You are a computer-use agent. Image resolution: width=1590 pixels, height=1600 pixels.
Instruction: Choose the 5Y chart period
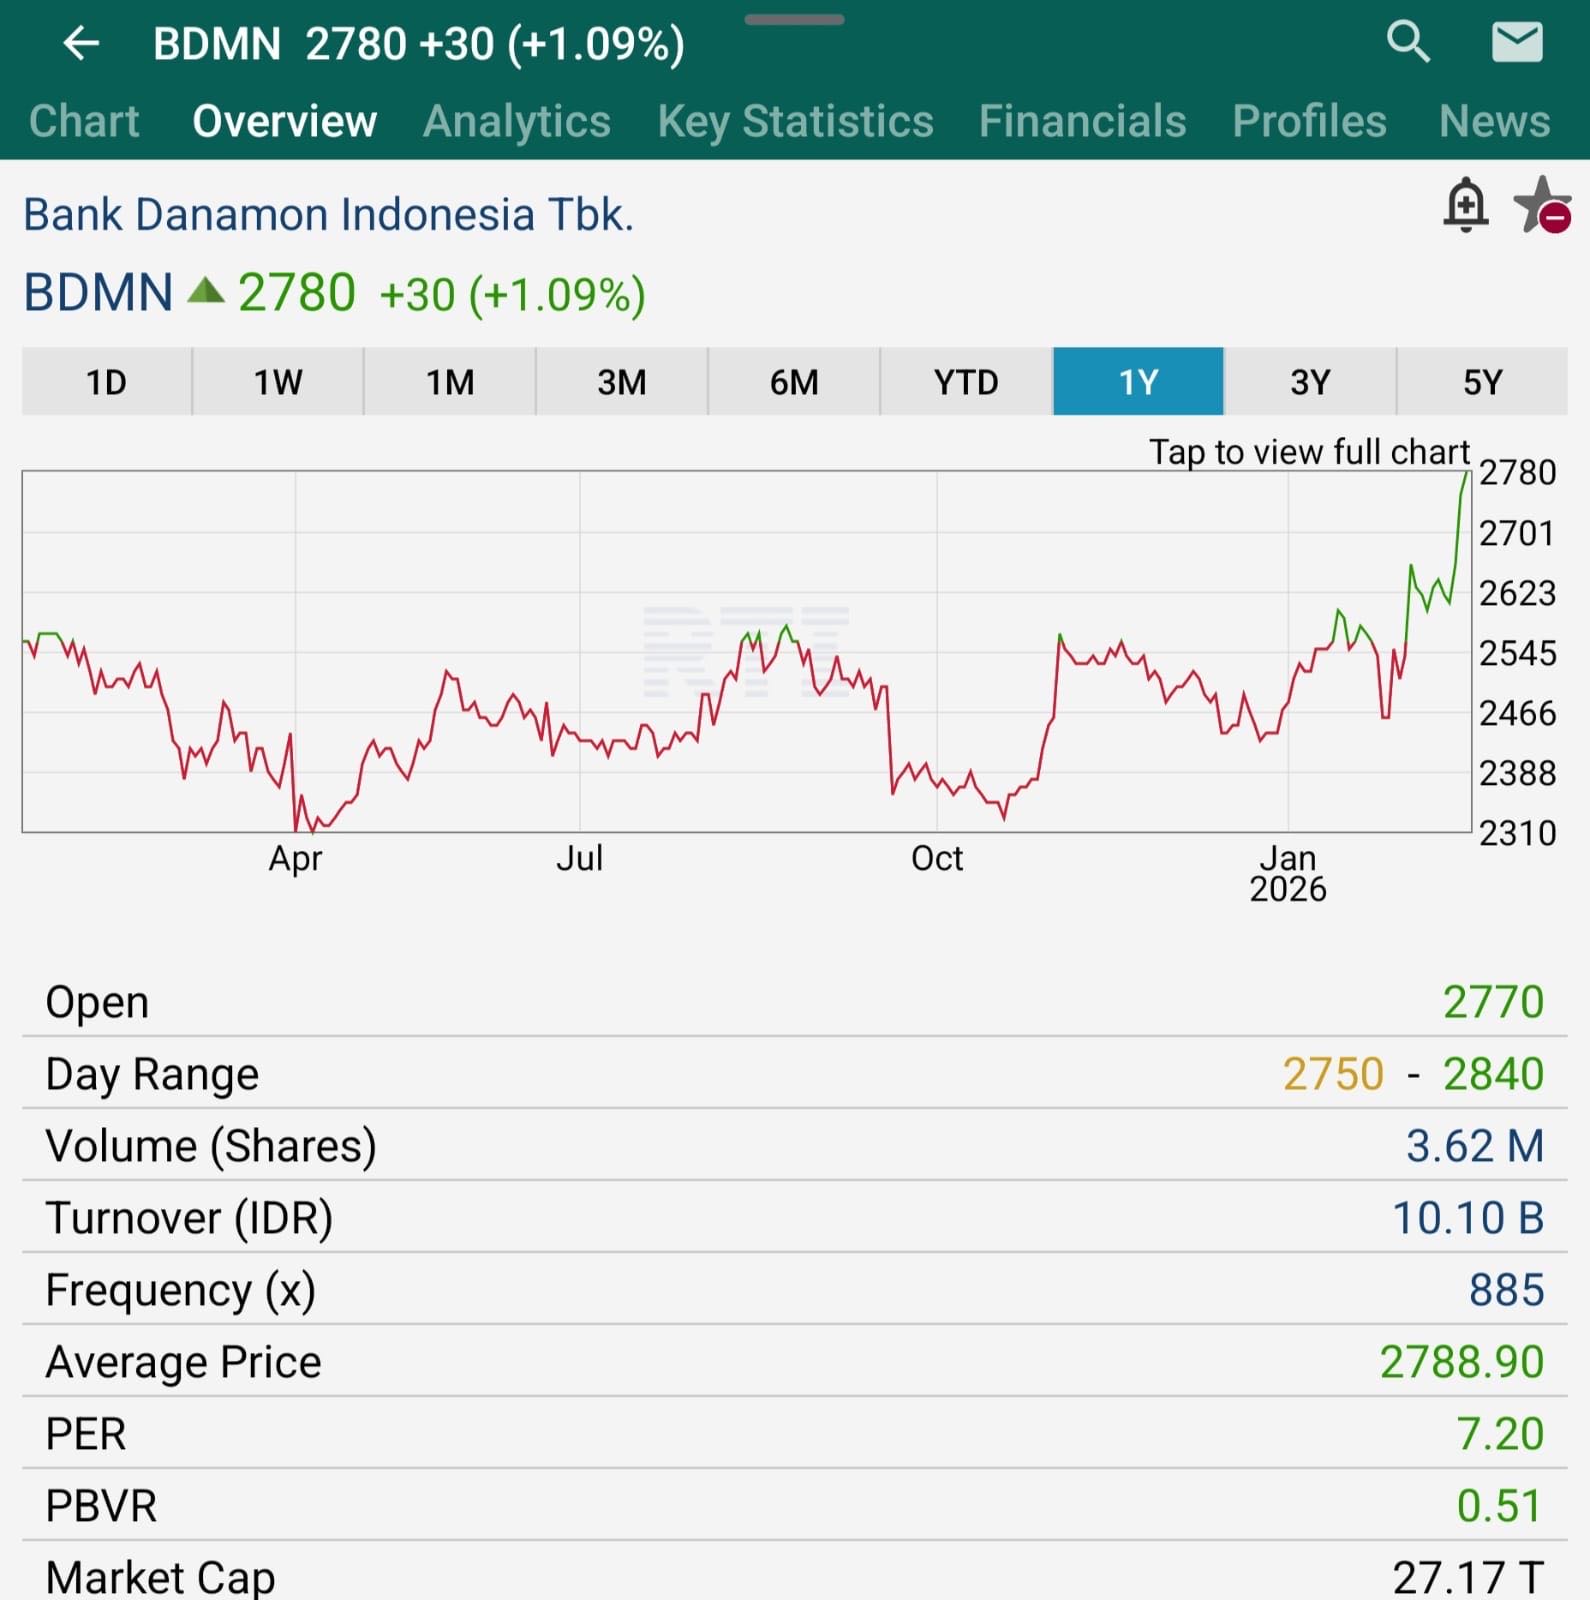(x=1482, y=382)
